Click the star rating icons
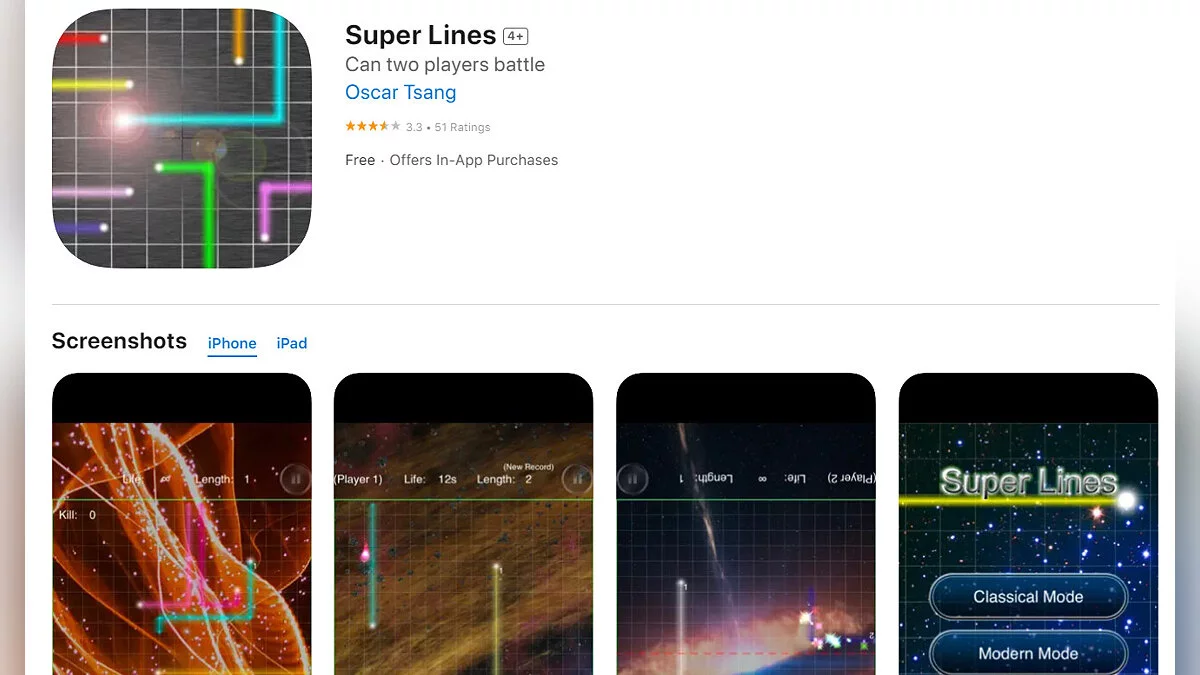 (x=372, y=127)
